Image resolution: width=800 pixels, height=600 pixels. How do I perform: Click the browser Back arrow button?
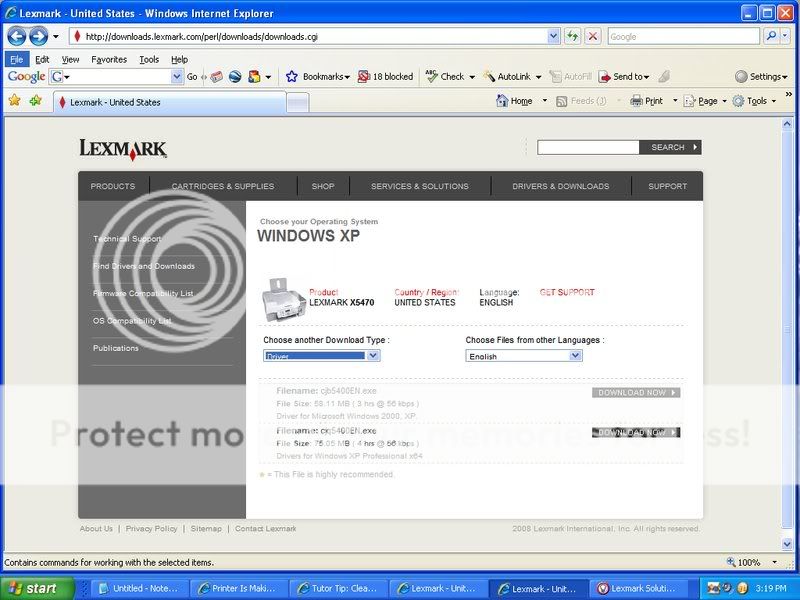pyautogui.click(x=16, y=36)
